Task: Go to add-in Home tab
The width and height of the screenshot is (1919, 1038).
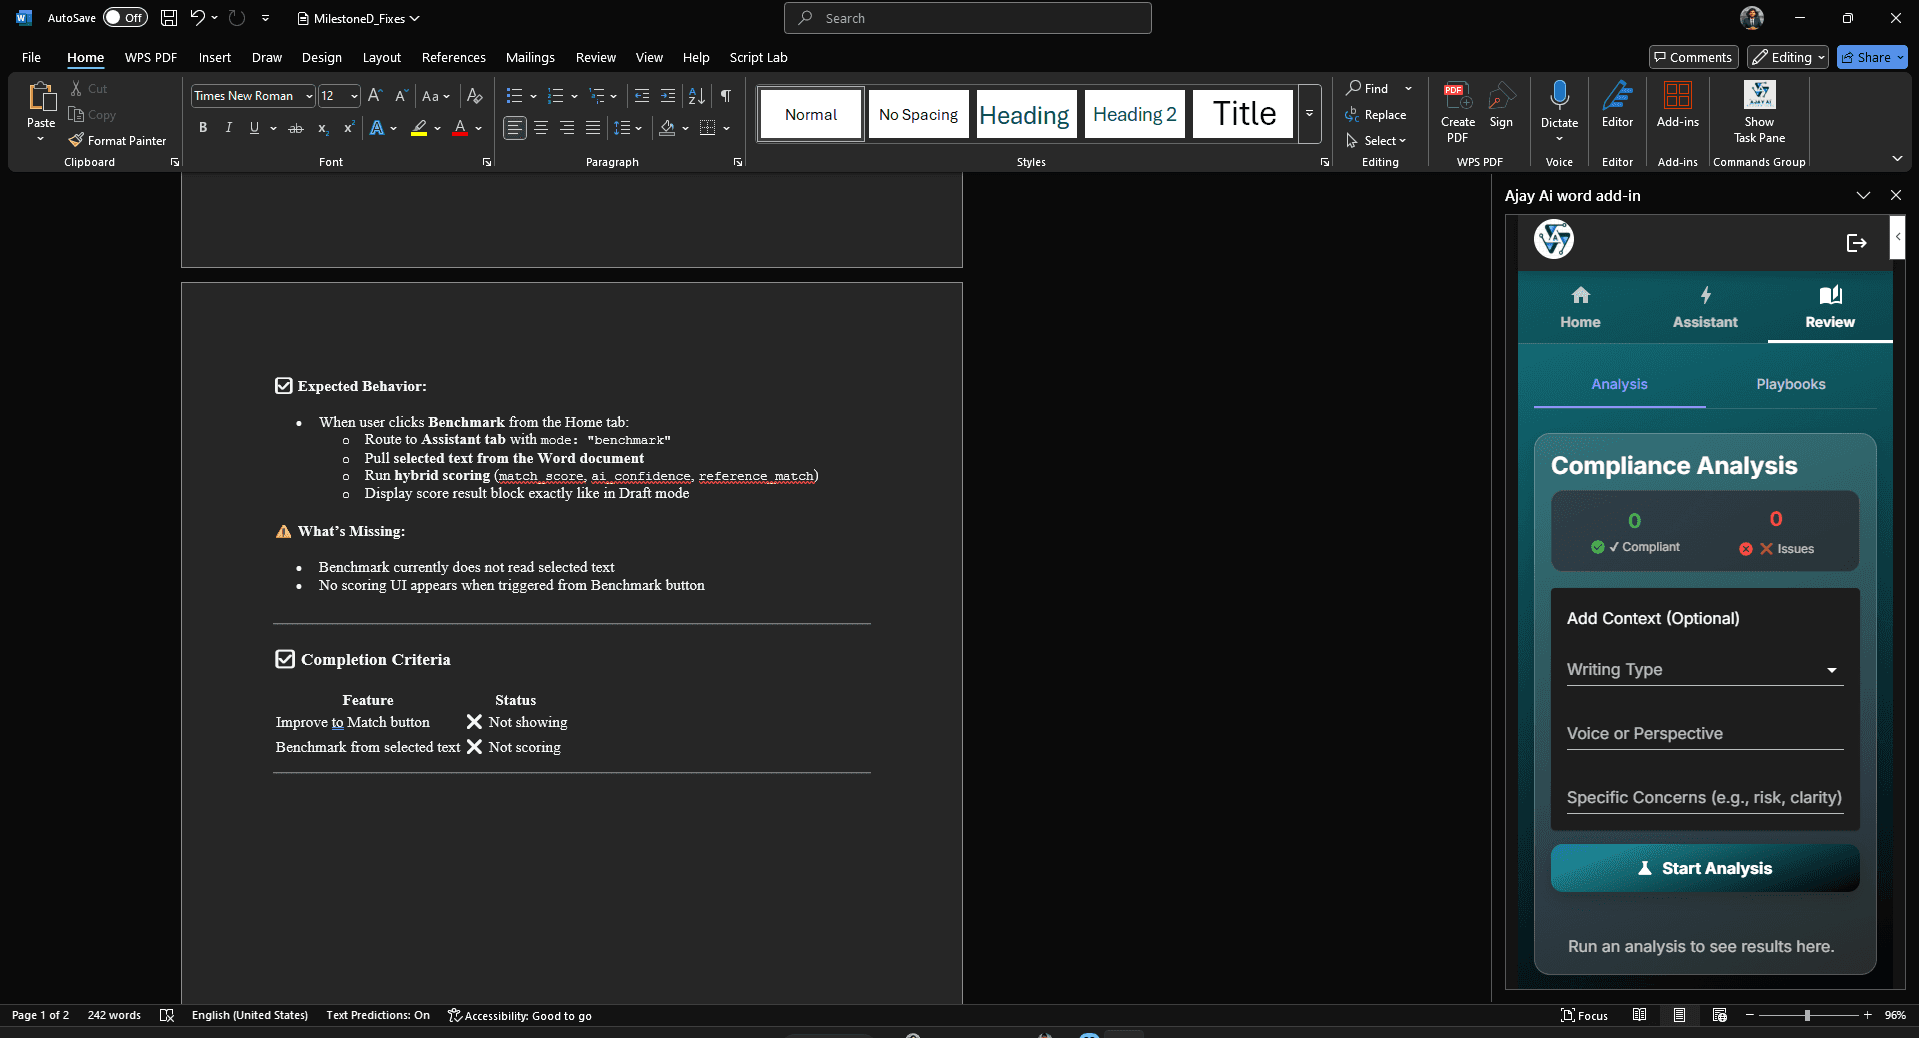Action: coord(1580,308)
